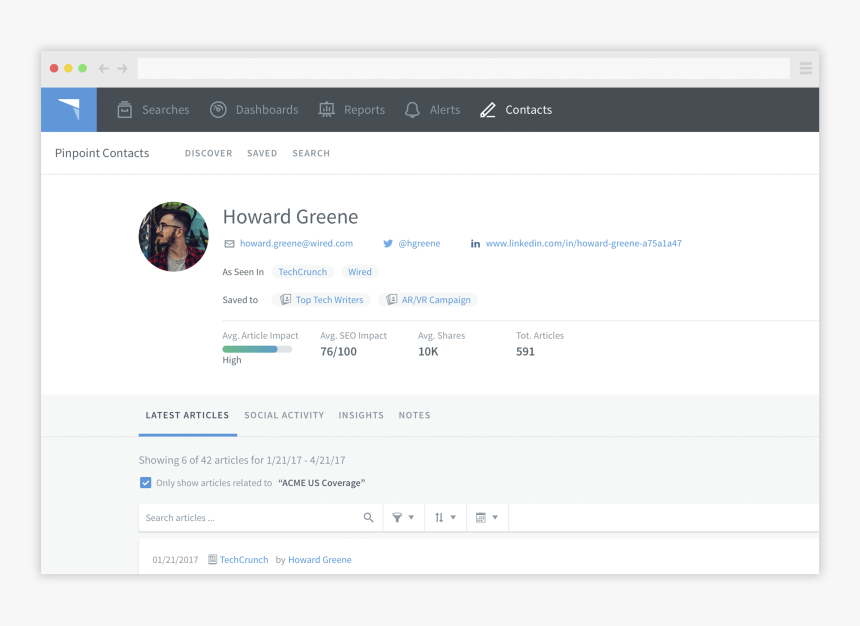Click the sort arrows icon

point(439,517)
